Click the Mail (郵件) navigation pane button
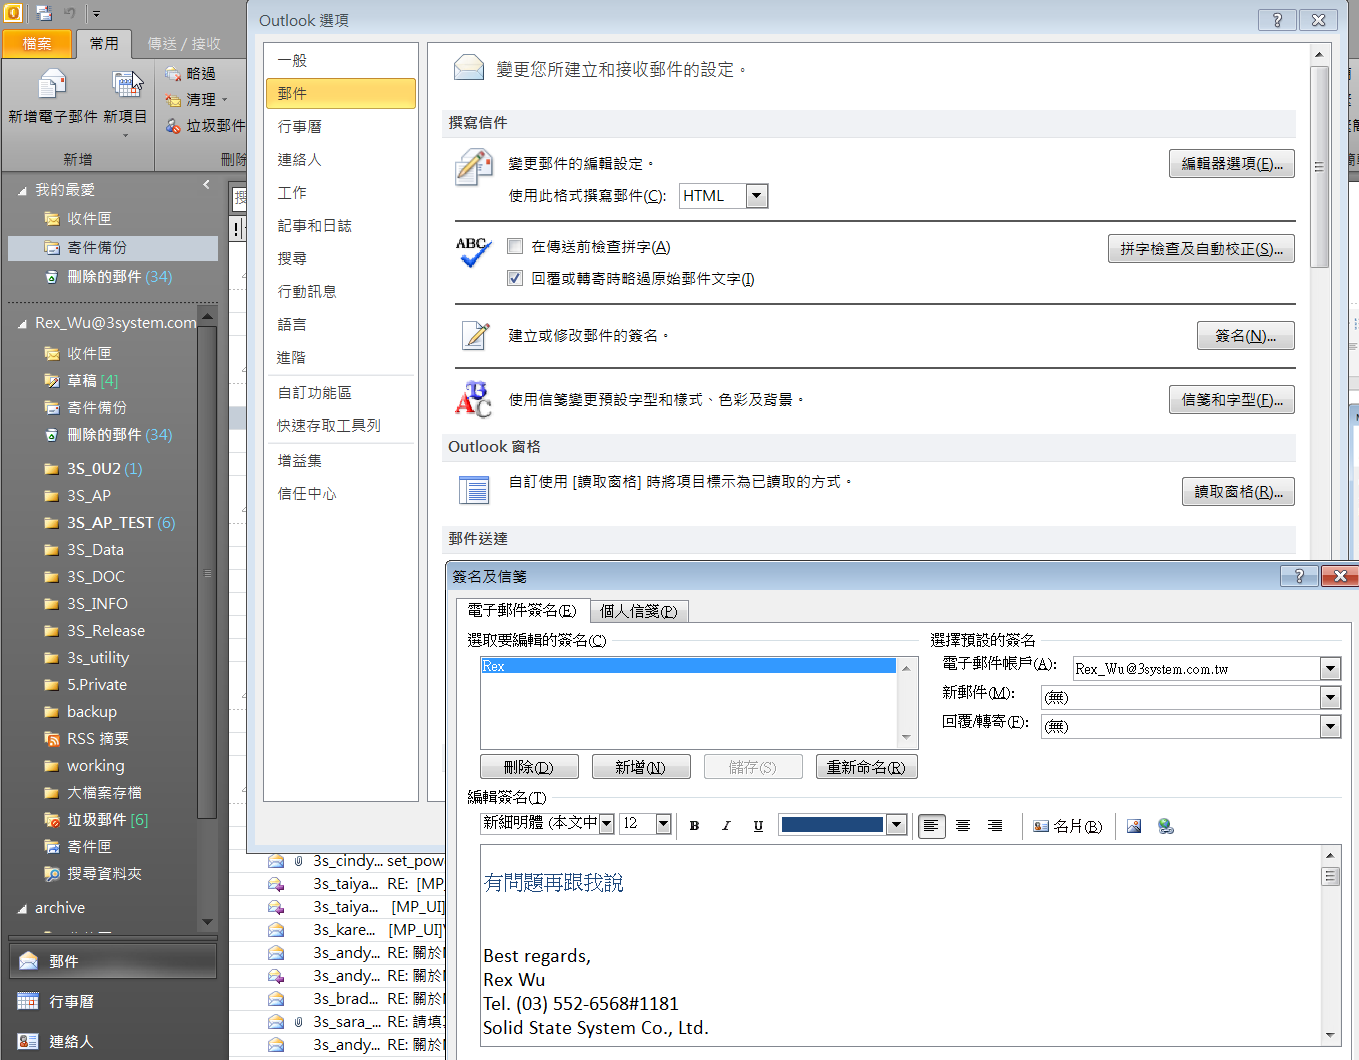The height and width of the screenshot is (1060, 1359). tap(113, 961)
